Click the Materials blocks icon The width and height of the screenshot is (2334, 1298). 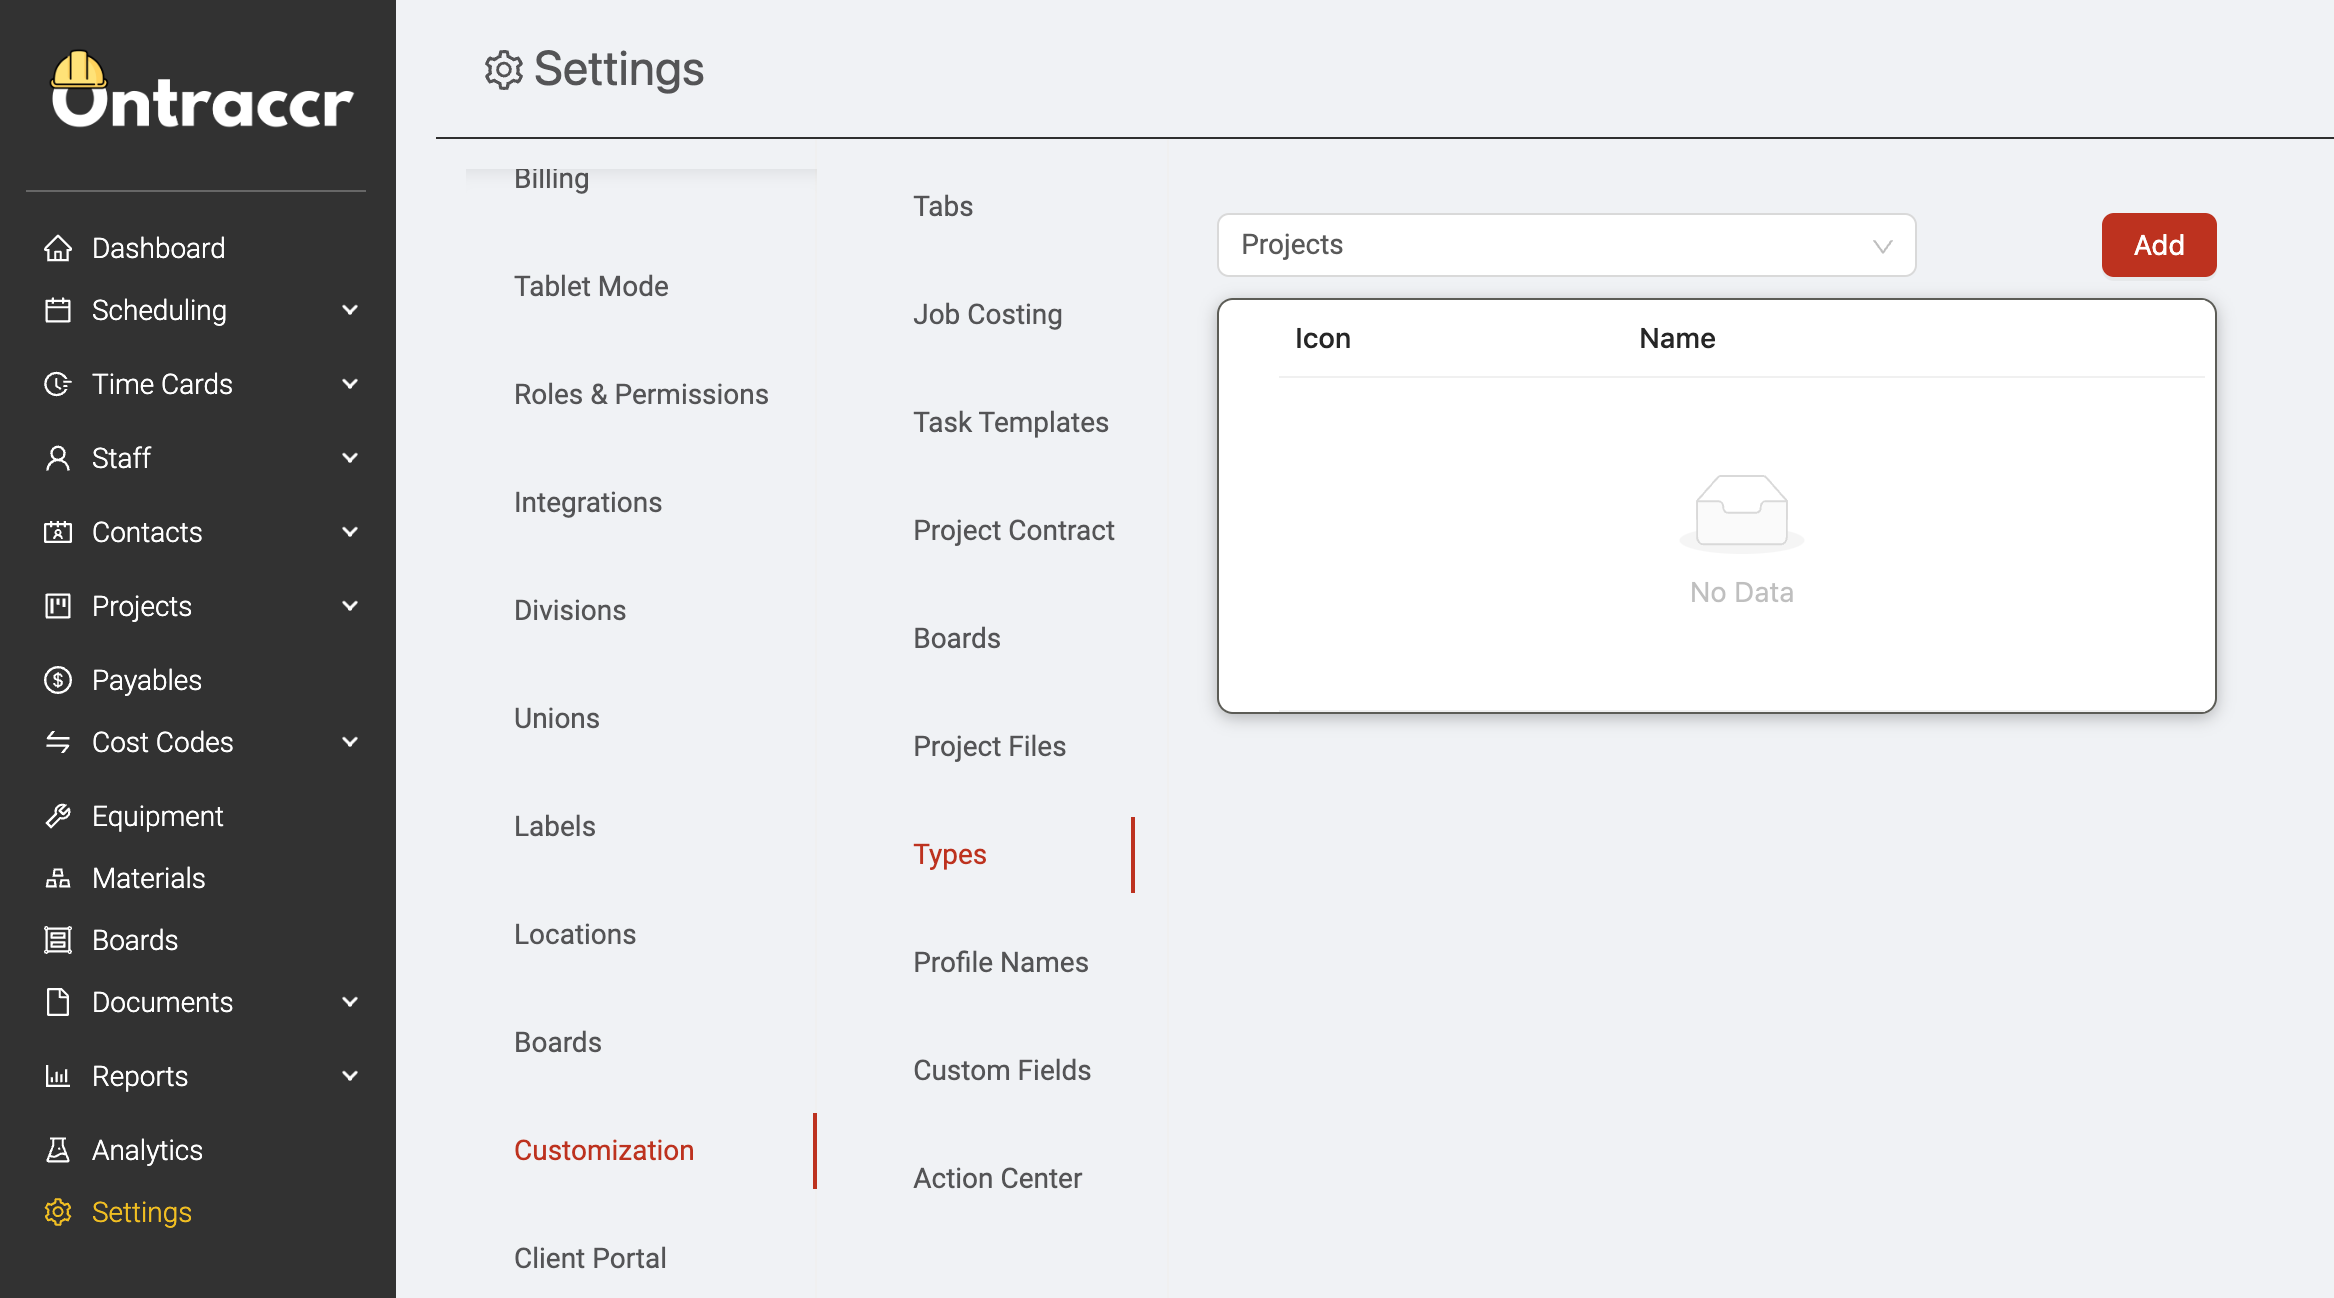(x=58, y=878)
